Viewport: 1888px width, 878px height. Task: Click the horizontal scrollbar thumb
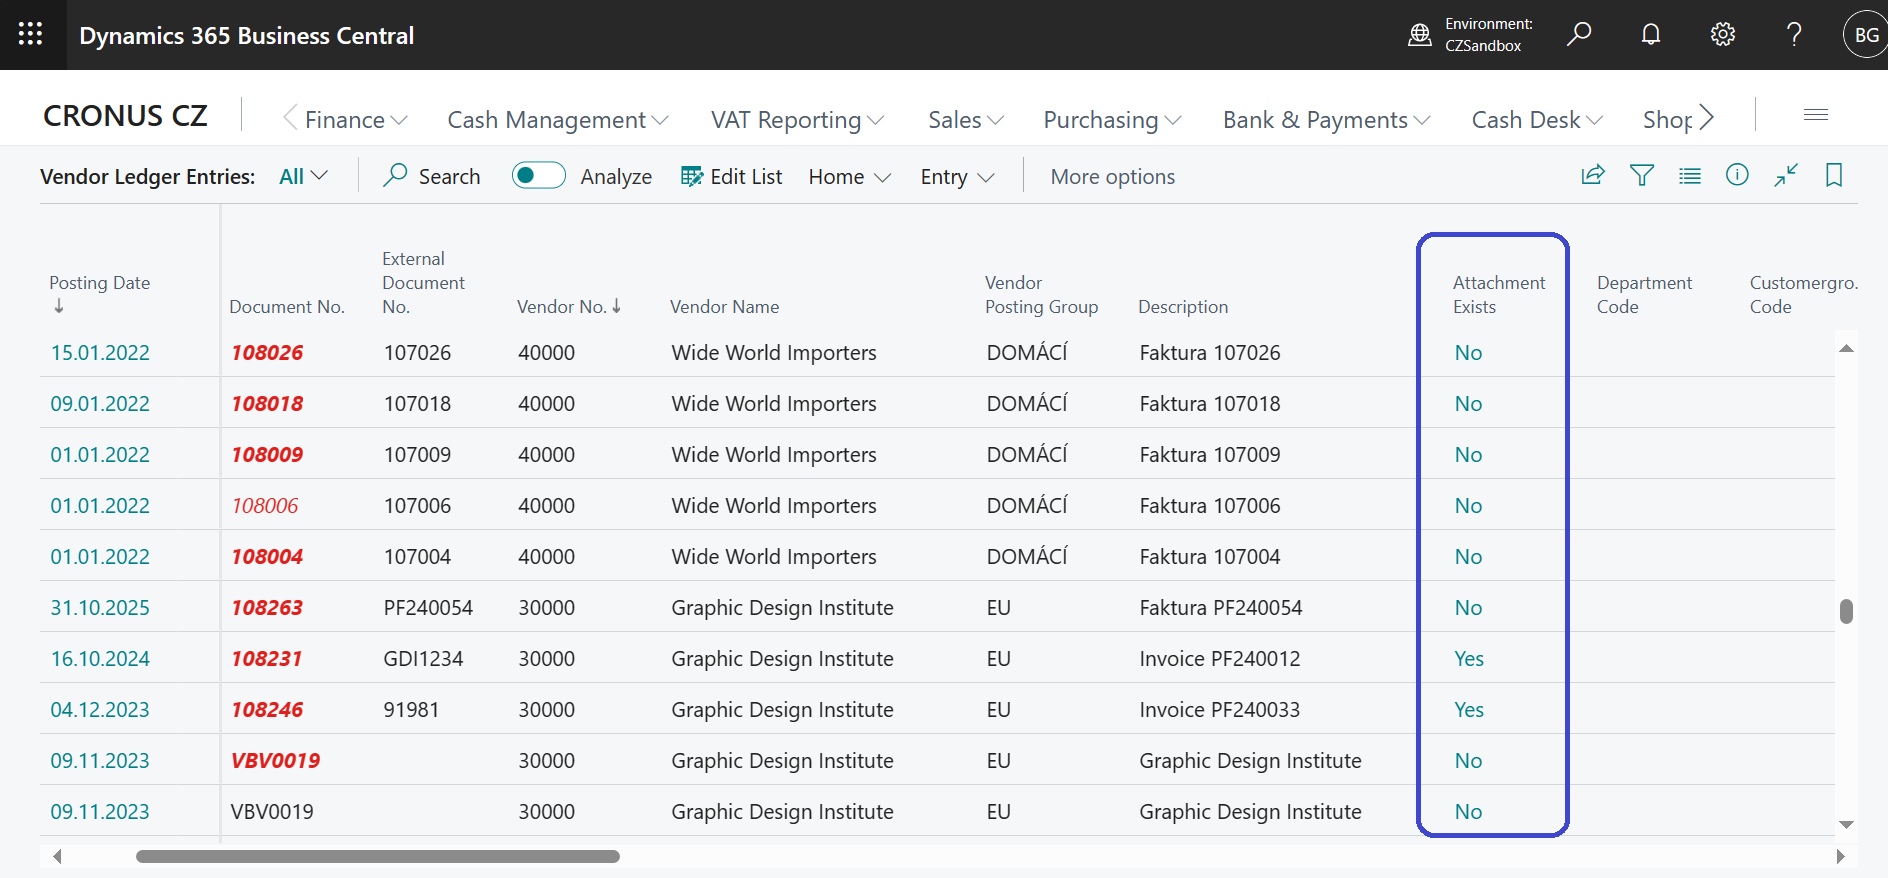pos(377,856)
